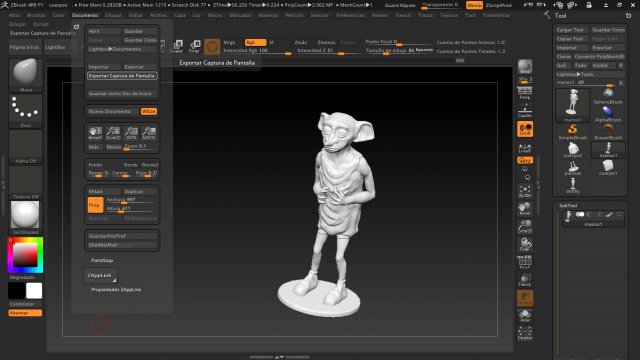This screenshot has width=640, height=360.
Task: Adjust the Intensidad Rgb slider
Action: point(257,51)
